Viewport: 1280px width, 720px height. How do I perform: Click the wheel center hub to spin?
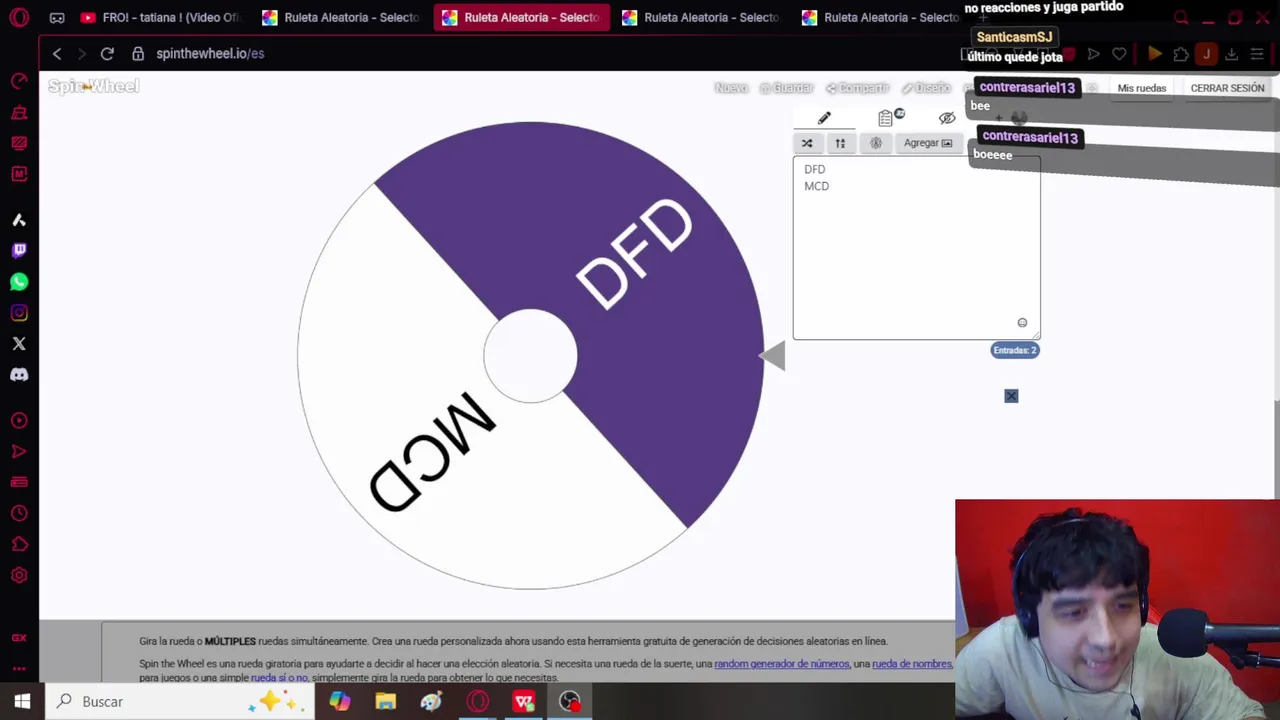pos(530,356)
